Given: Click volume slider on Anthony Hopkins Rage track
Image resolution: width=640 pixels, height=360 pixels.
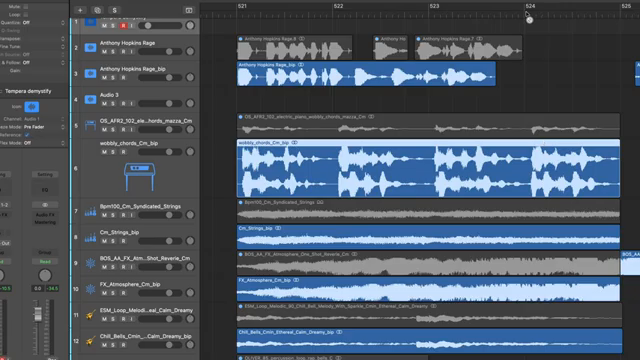Looking at the screenshot, I should coord(160,51).
